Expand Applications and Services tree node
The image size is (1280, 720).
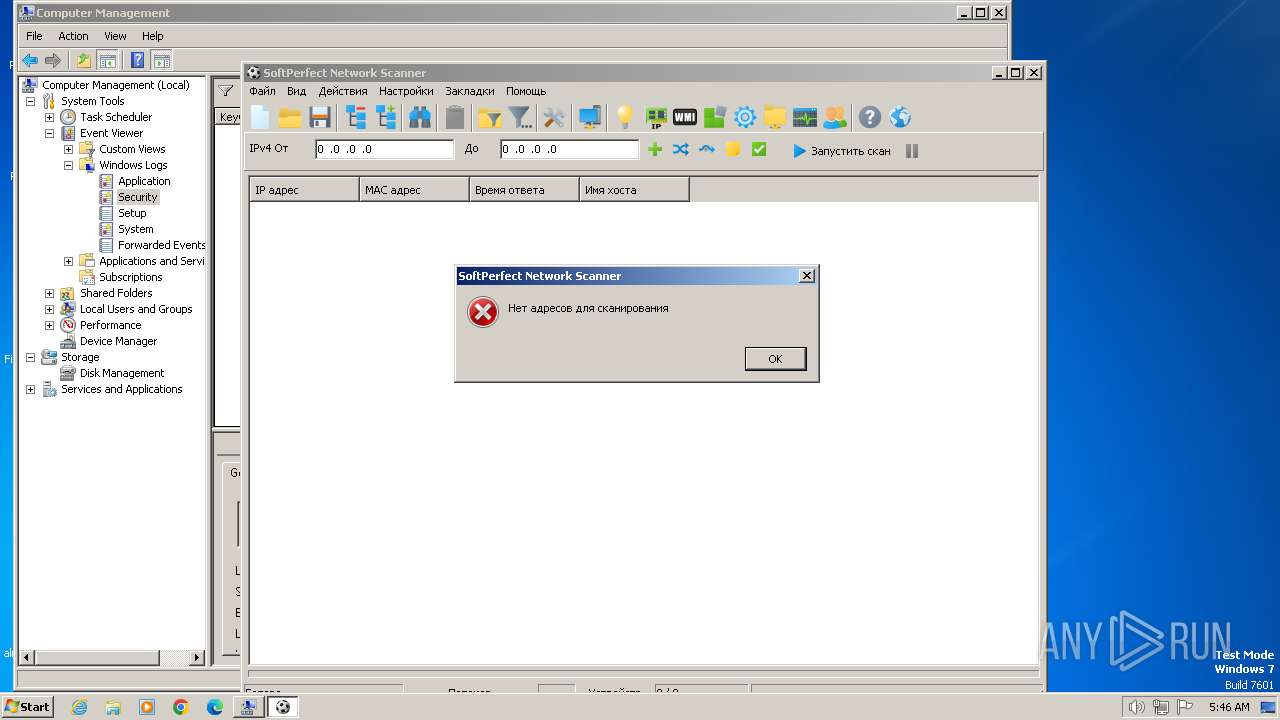68,261
